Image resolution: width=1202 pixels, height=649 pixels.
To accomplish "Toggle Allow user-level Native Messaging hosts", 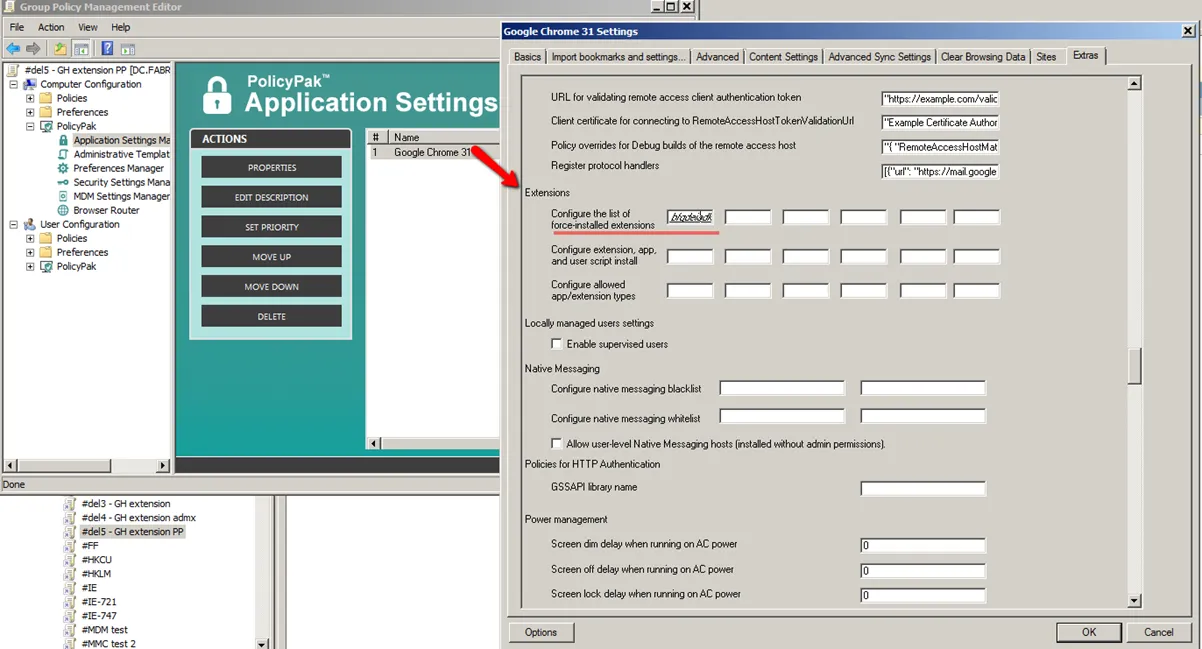I will click(x=557, y=444).
